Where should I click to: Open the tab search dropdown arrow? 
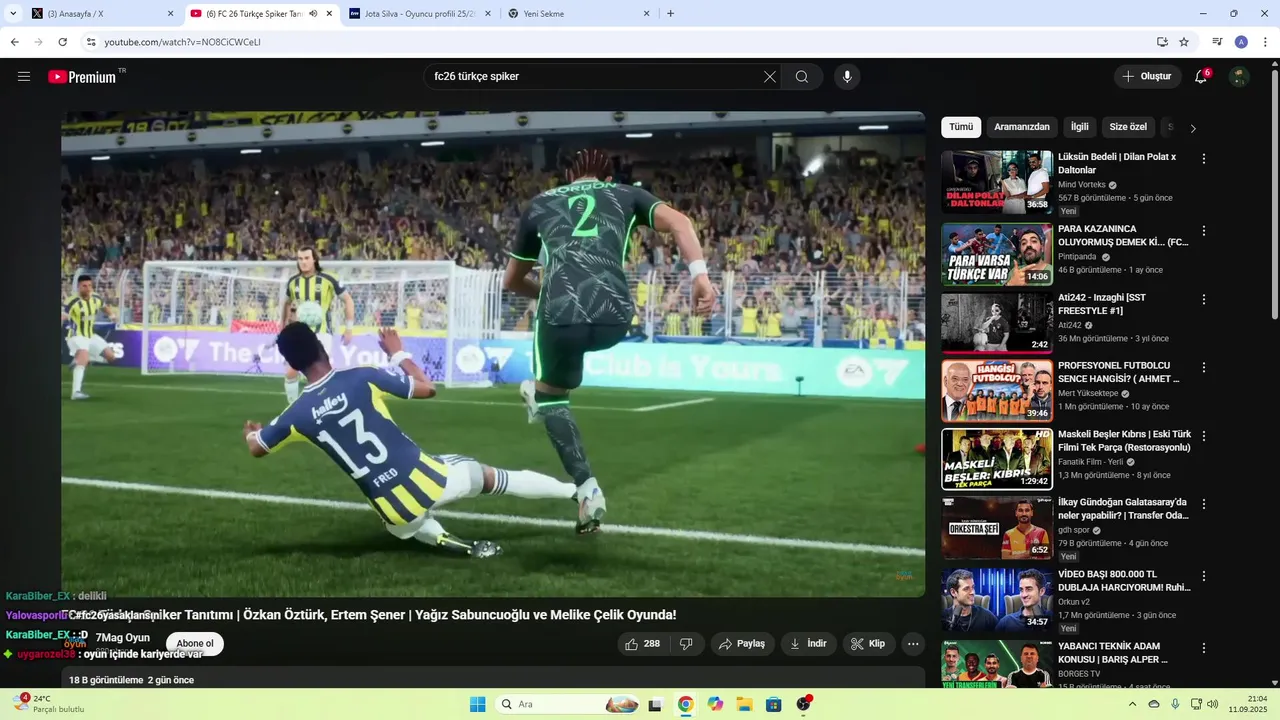(13, 14)
